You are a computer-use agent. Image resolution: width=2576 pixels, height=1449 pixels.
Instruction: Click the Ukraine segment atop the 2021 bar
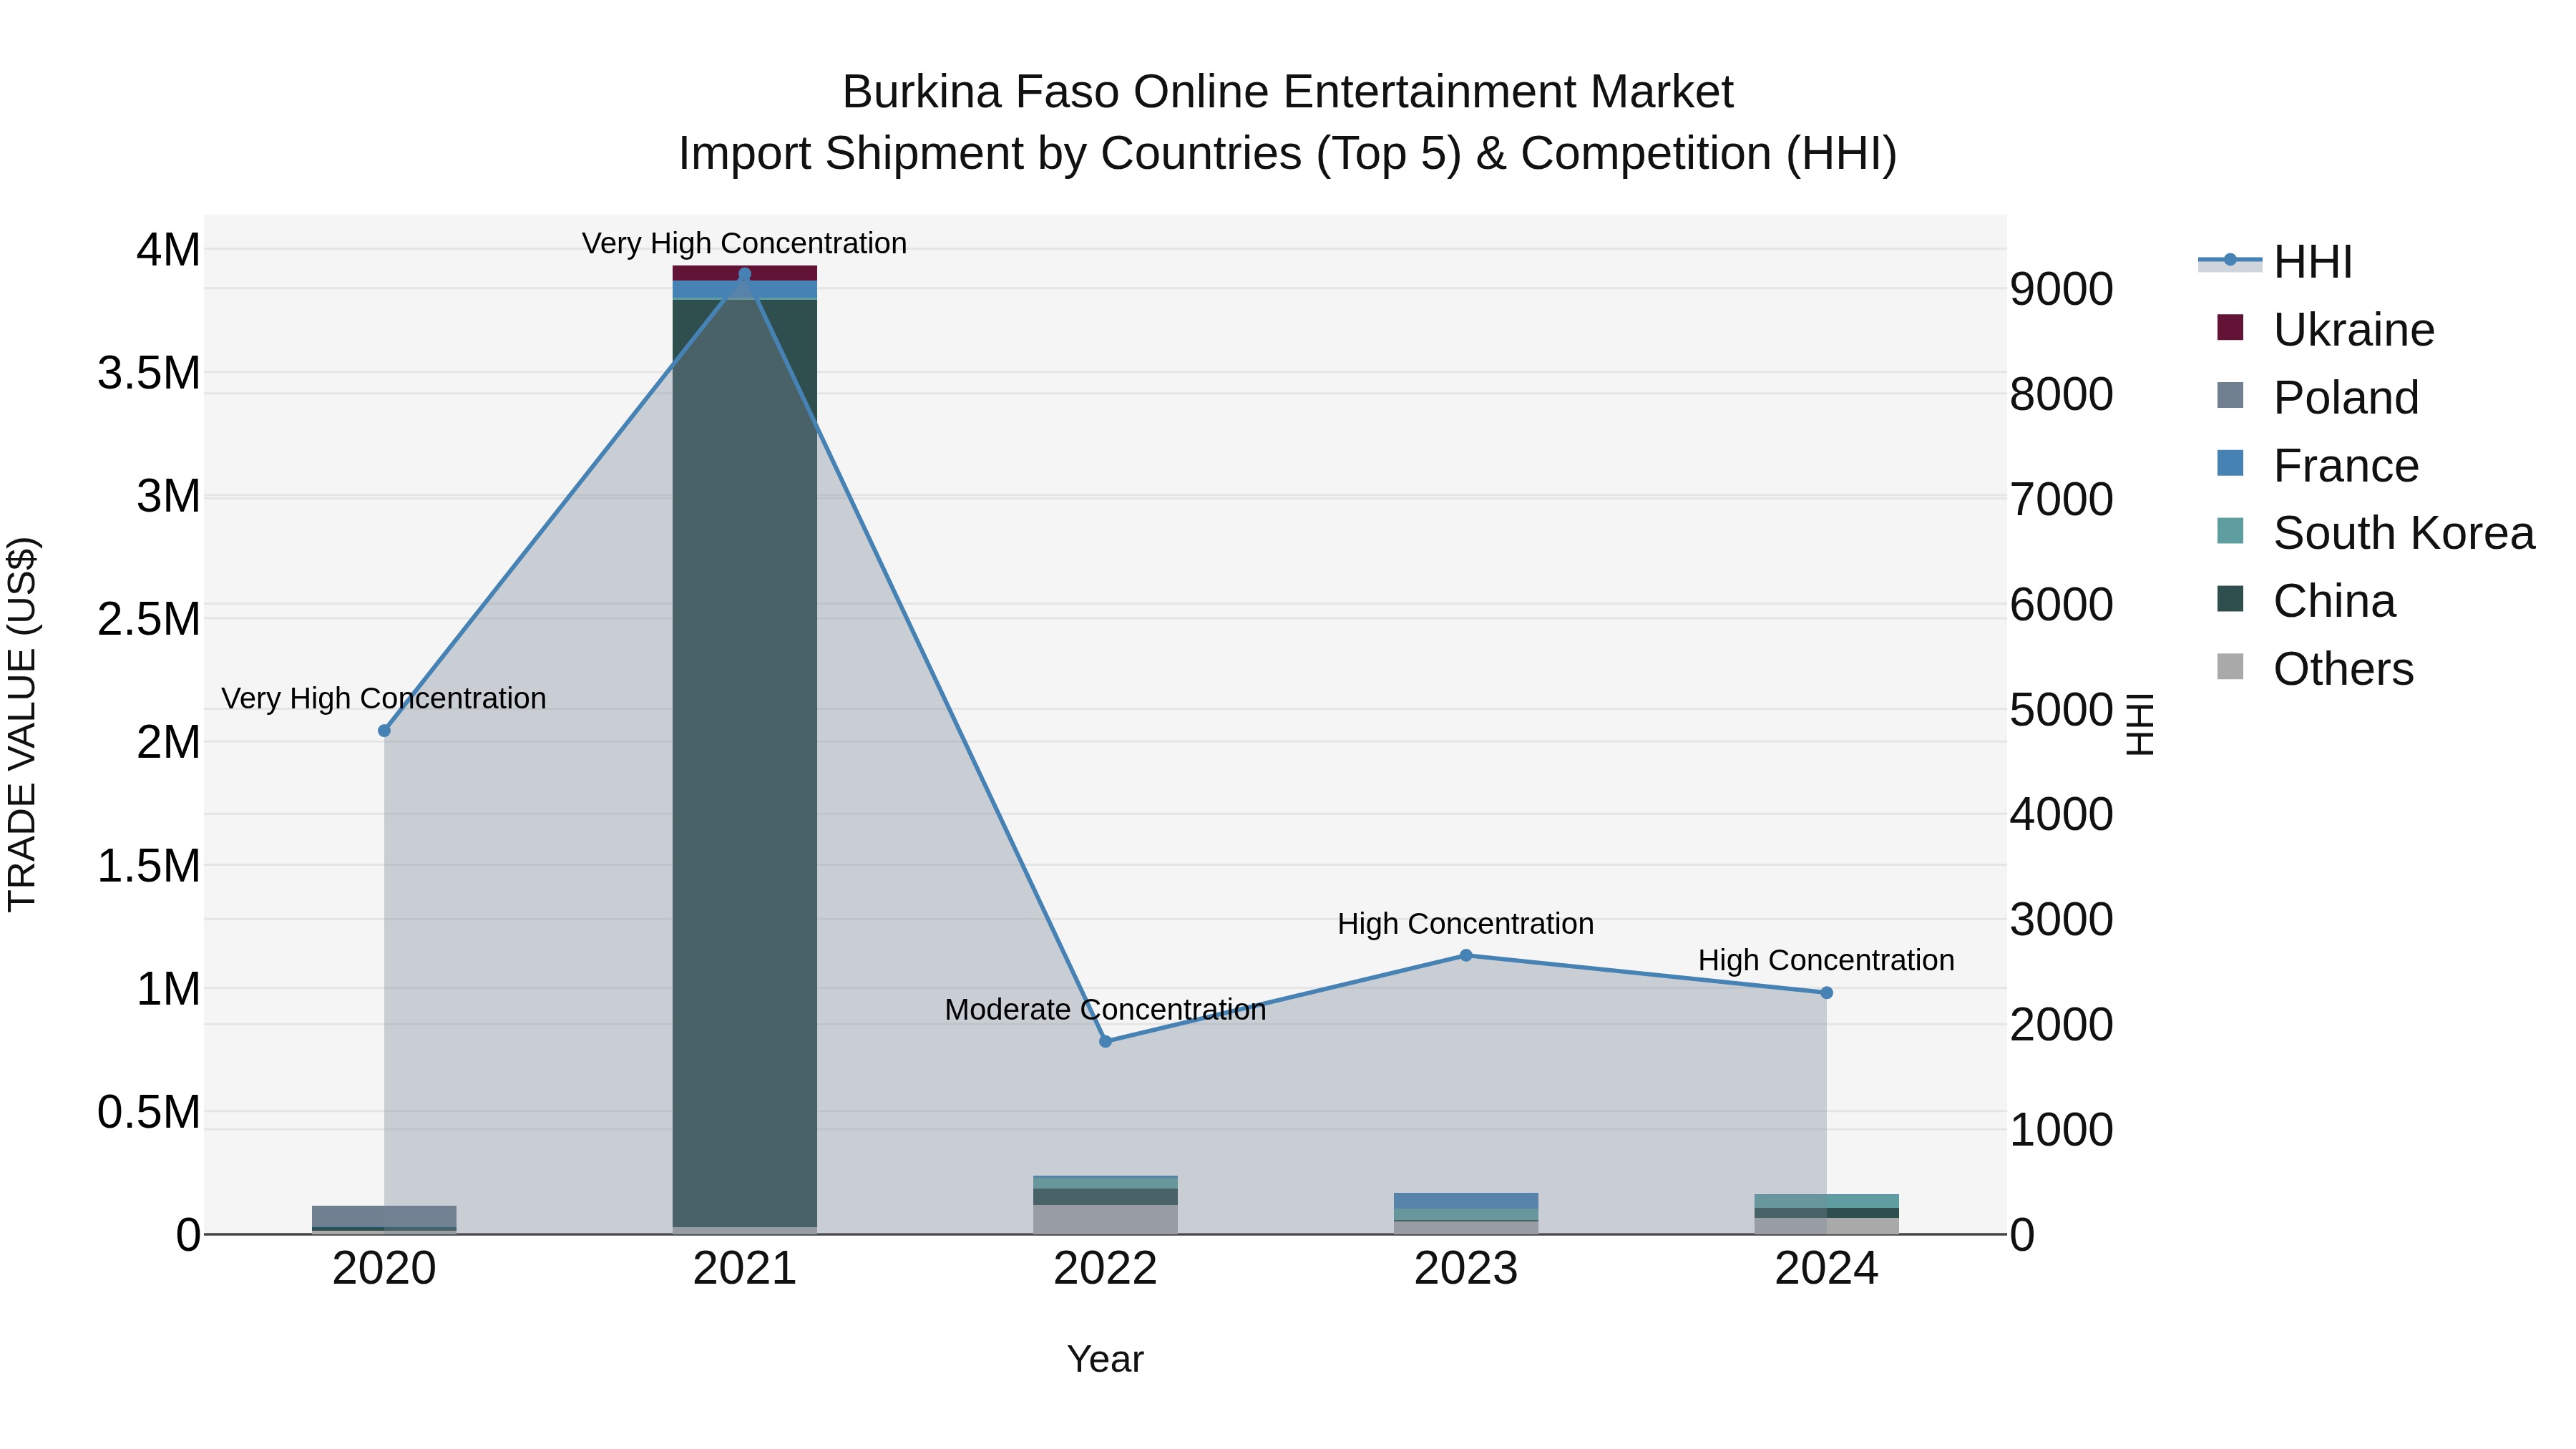[744, 273]
